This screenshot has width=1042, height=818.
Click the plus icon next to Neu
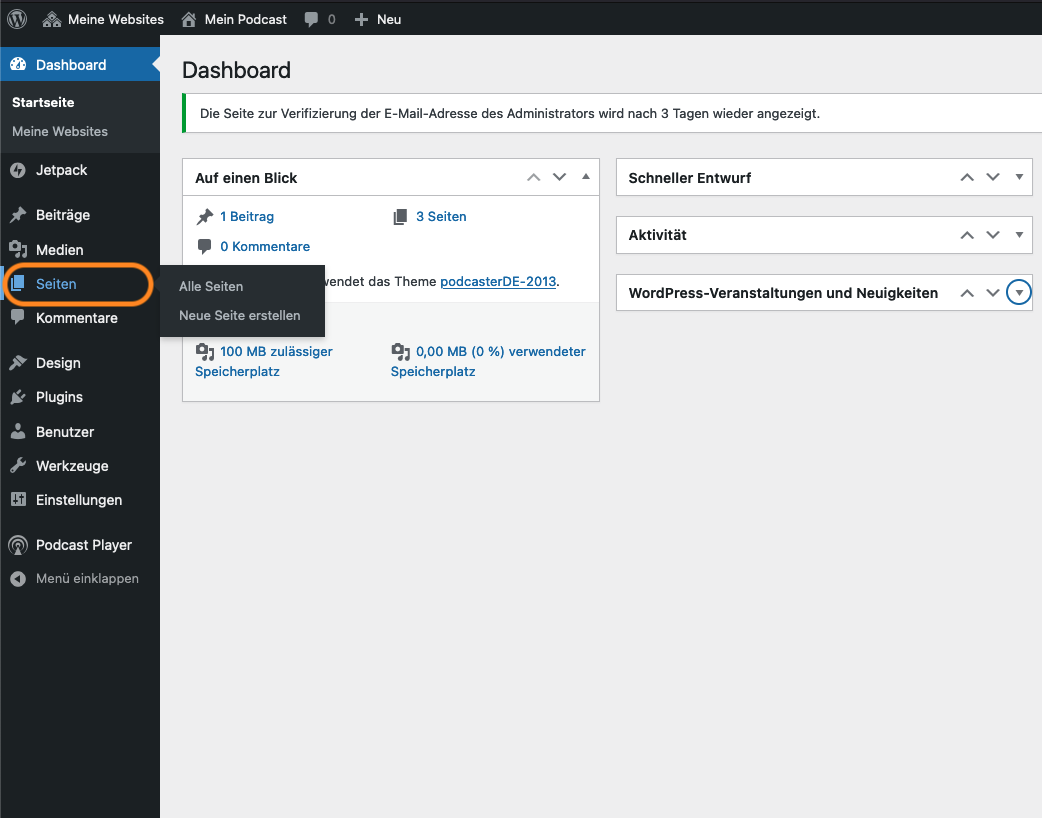coord(361,19)
